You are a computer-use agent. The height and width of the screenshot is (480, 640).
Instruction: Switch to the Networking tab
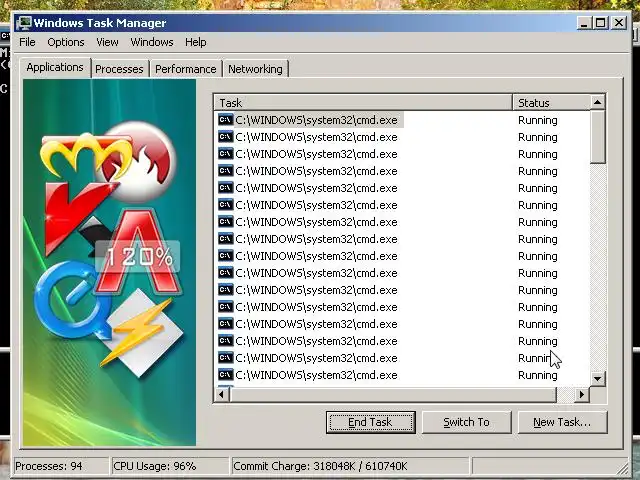coord(255,69)
